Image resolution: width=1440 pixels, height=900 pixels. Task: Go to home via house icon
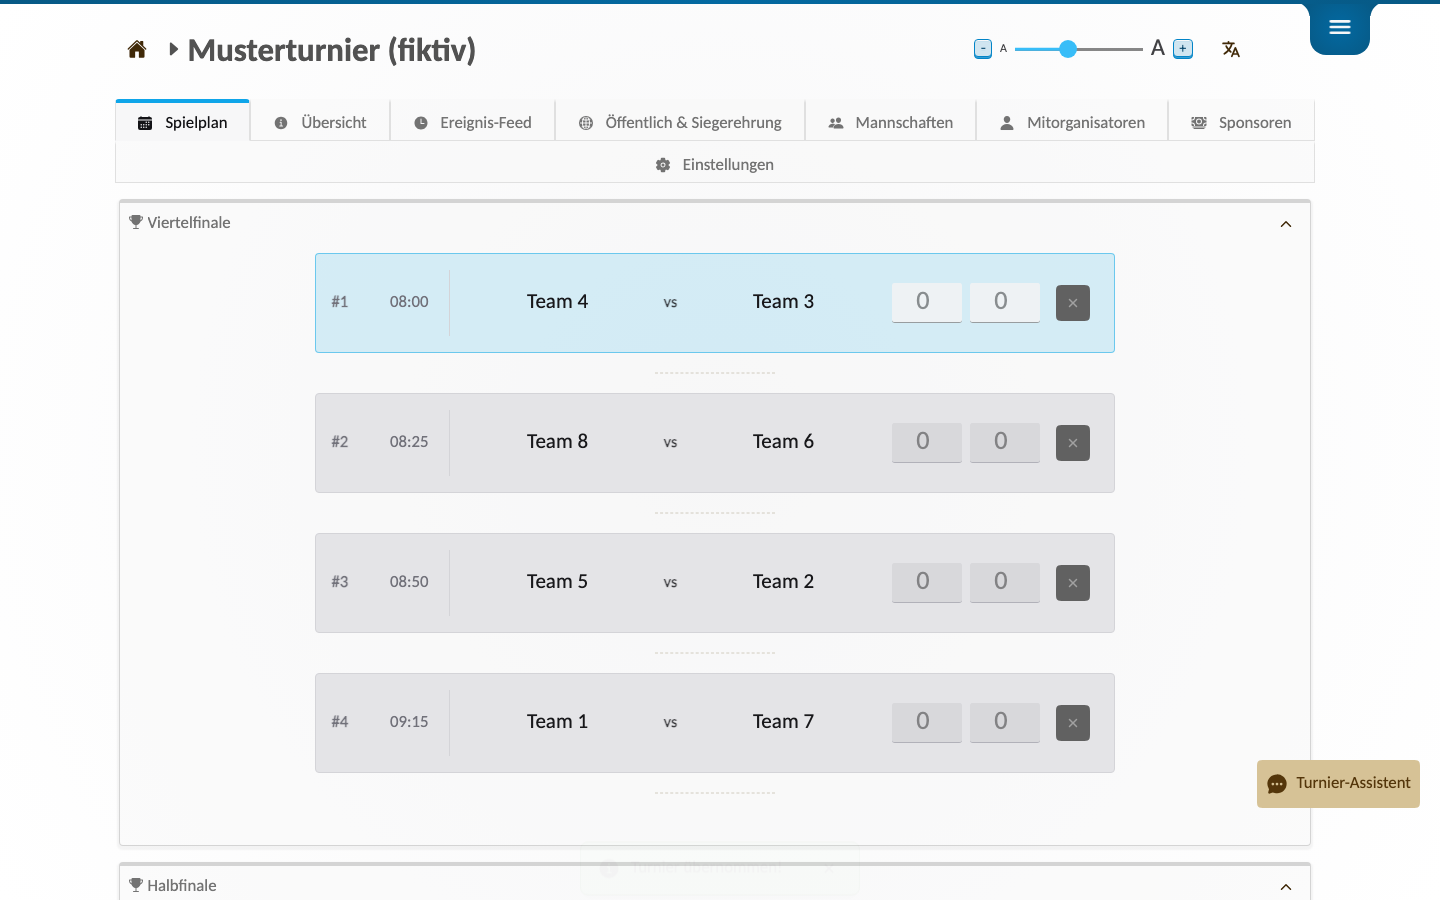coord(137,49)
